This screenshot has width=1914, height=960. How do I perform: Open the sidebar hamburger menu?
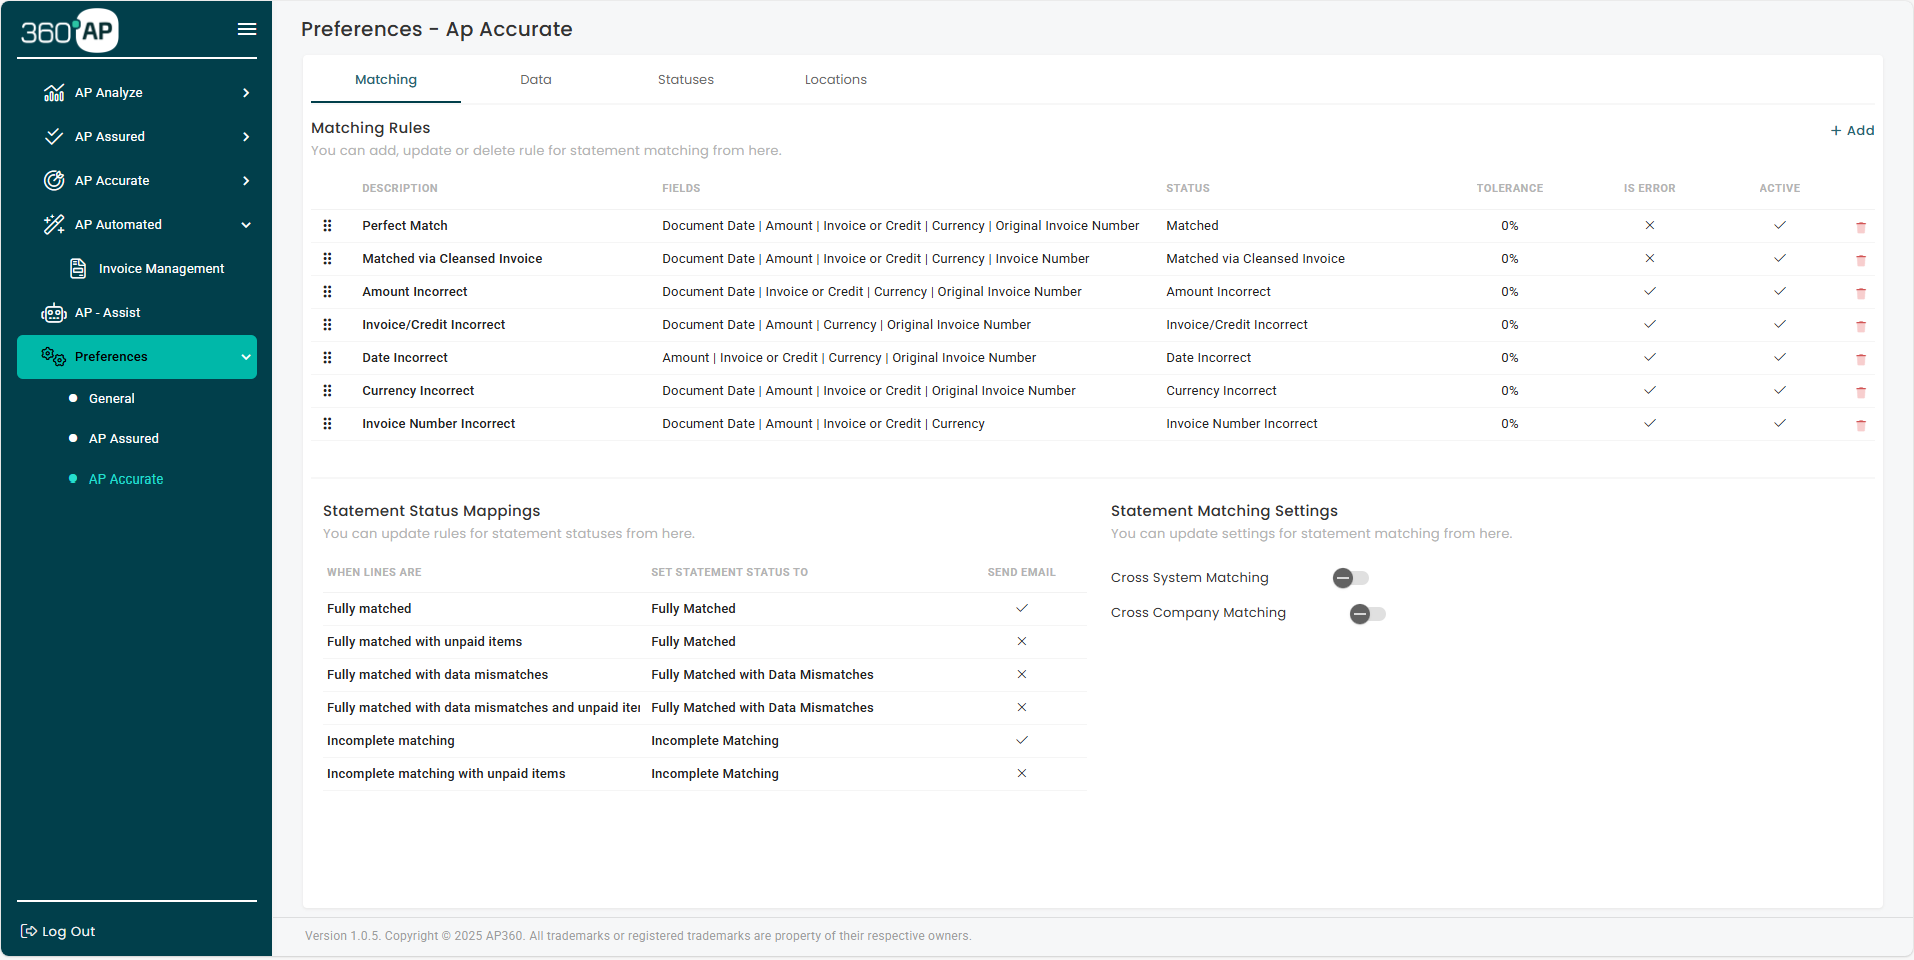click(247, 29)
